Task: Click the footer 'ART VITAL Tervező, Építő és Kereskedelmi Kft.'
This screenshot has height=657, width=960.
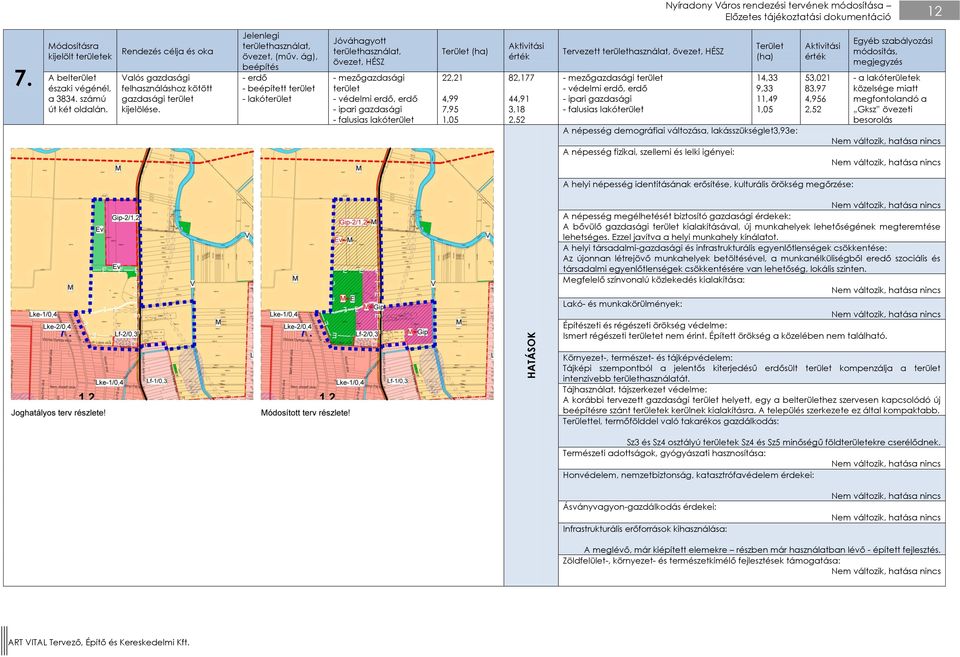Action: [99, 642]
